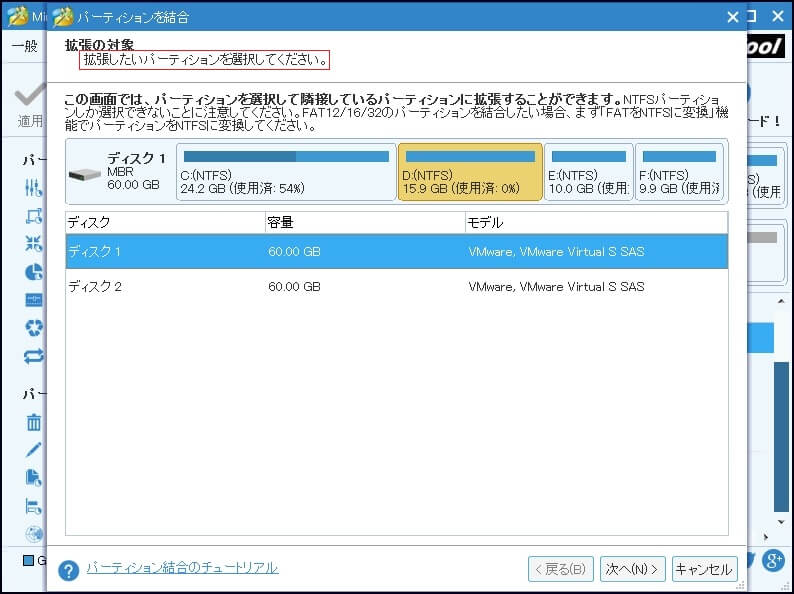Select the E: NTFS 10.0 GB partition
This screenshot has width=794, height=594.
click(588, 171)
